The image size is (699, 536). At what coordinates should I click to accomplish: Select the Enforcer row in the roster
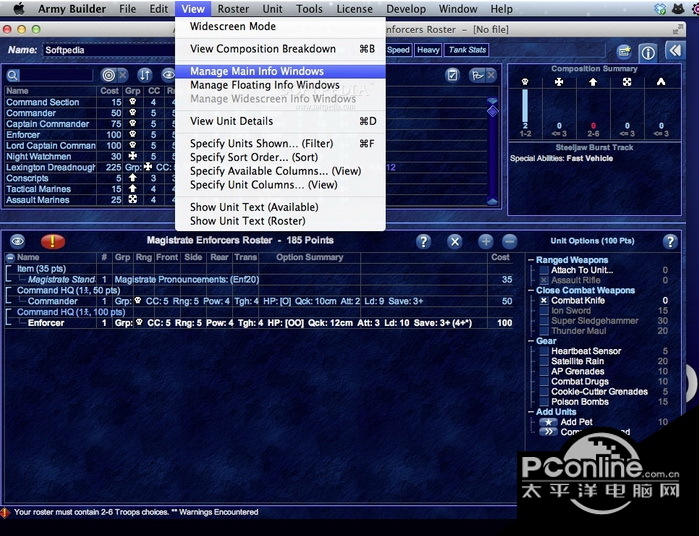[x=259, y=323]
